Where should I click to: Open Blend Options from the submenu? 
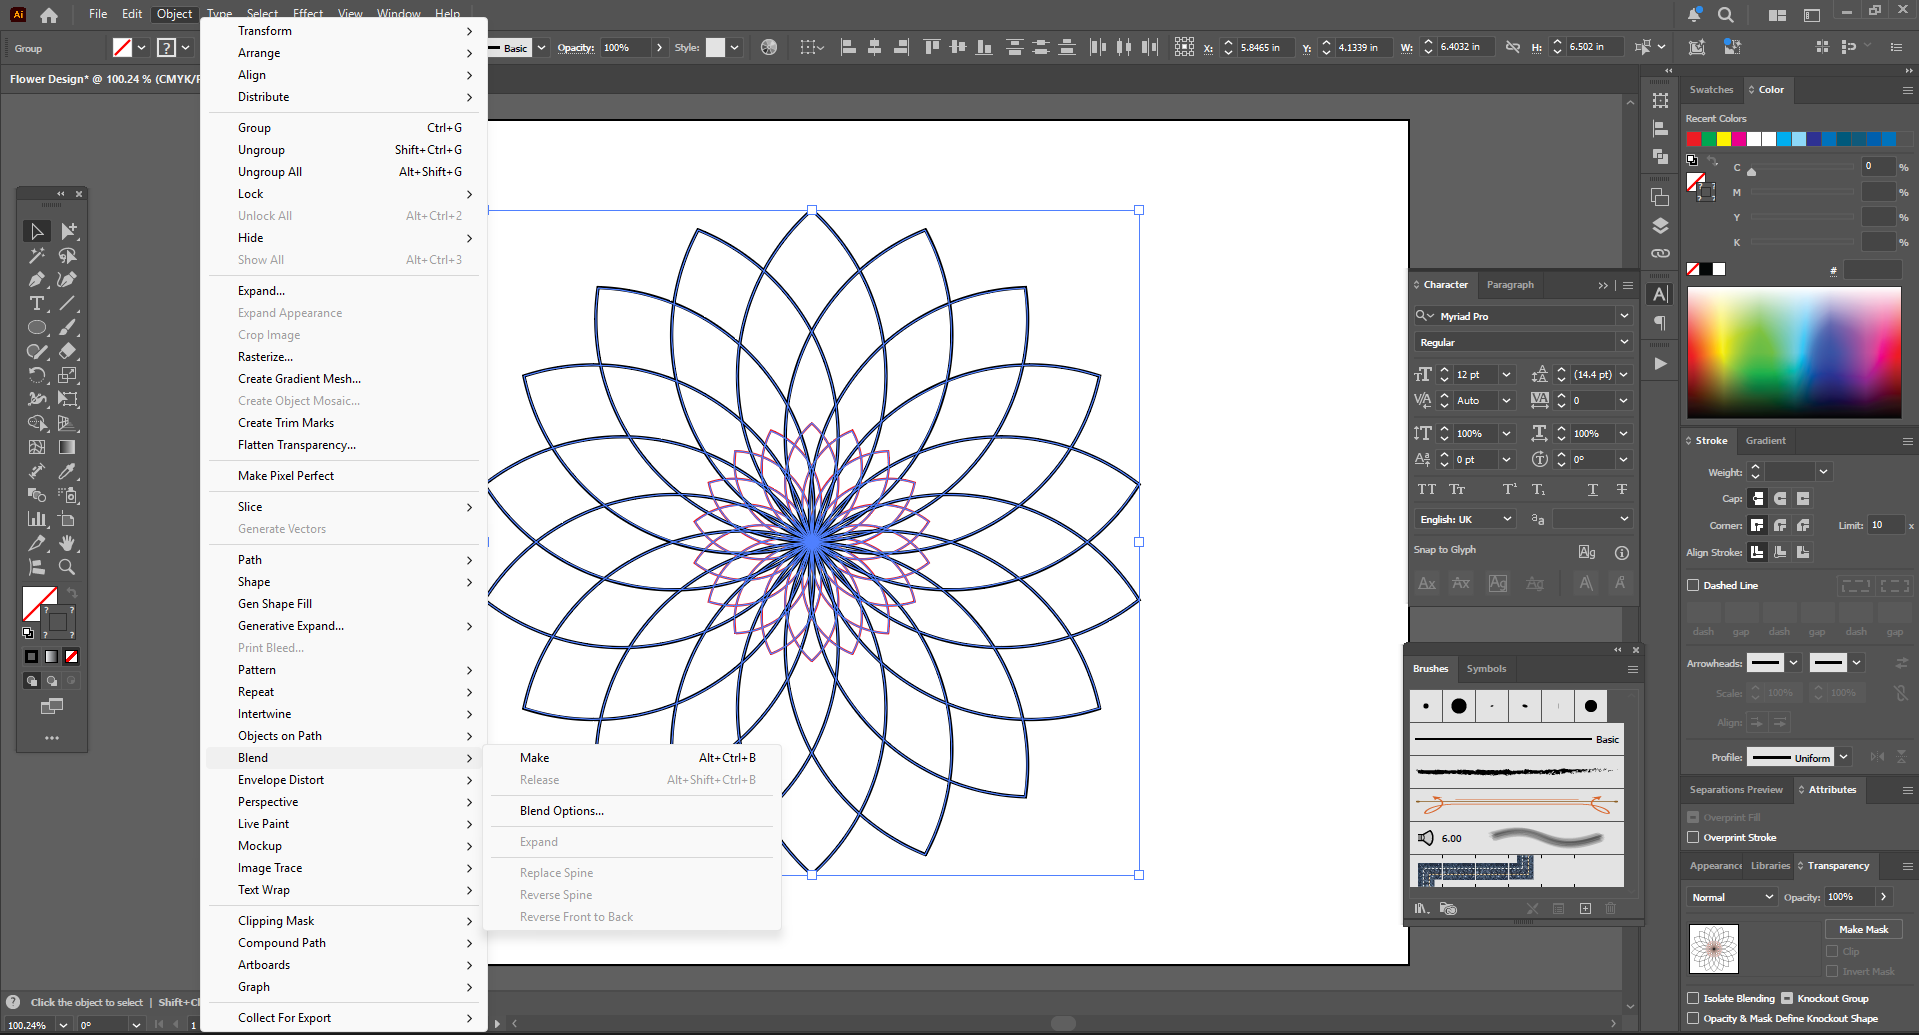tap(561, 811)
